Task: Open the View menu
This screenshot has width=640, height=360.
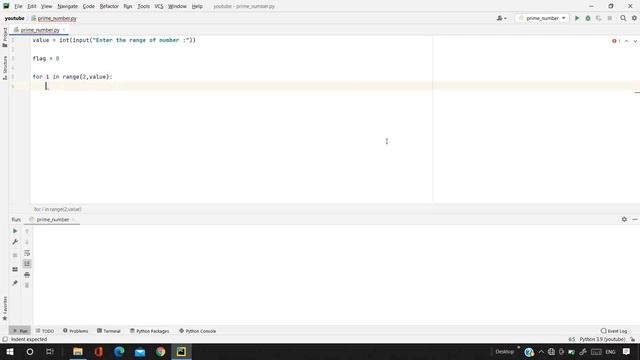Action: [47, 7]
